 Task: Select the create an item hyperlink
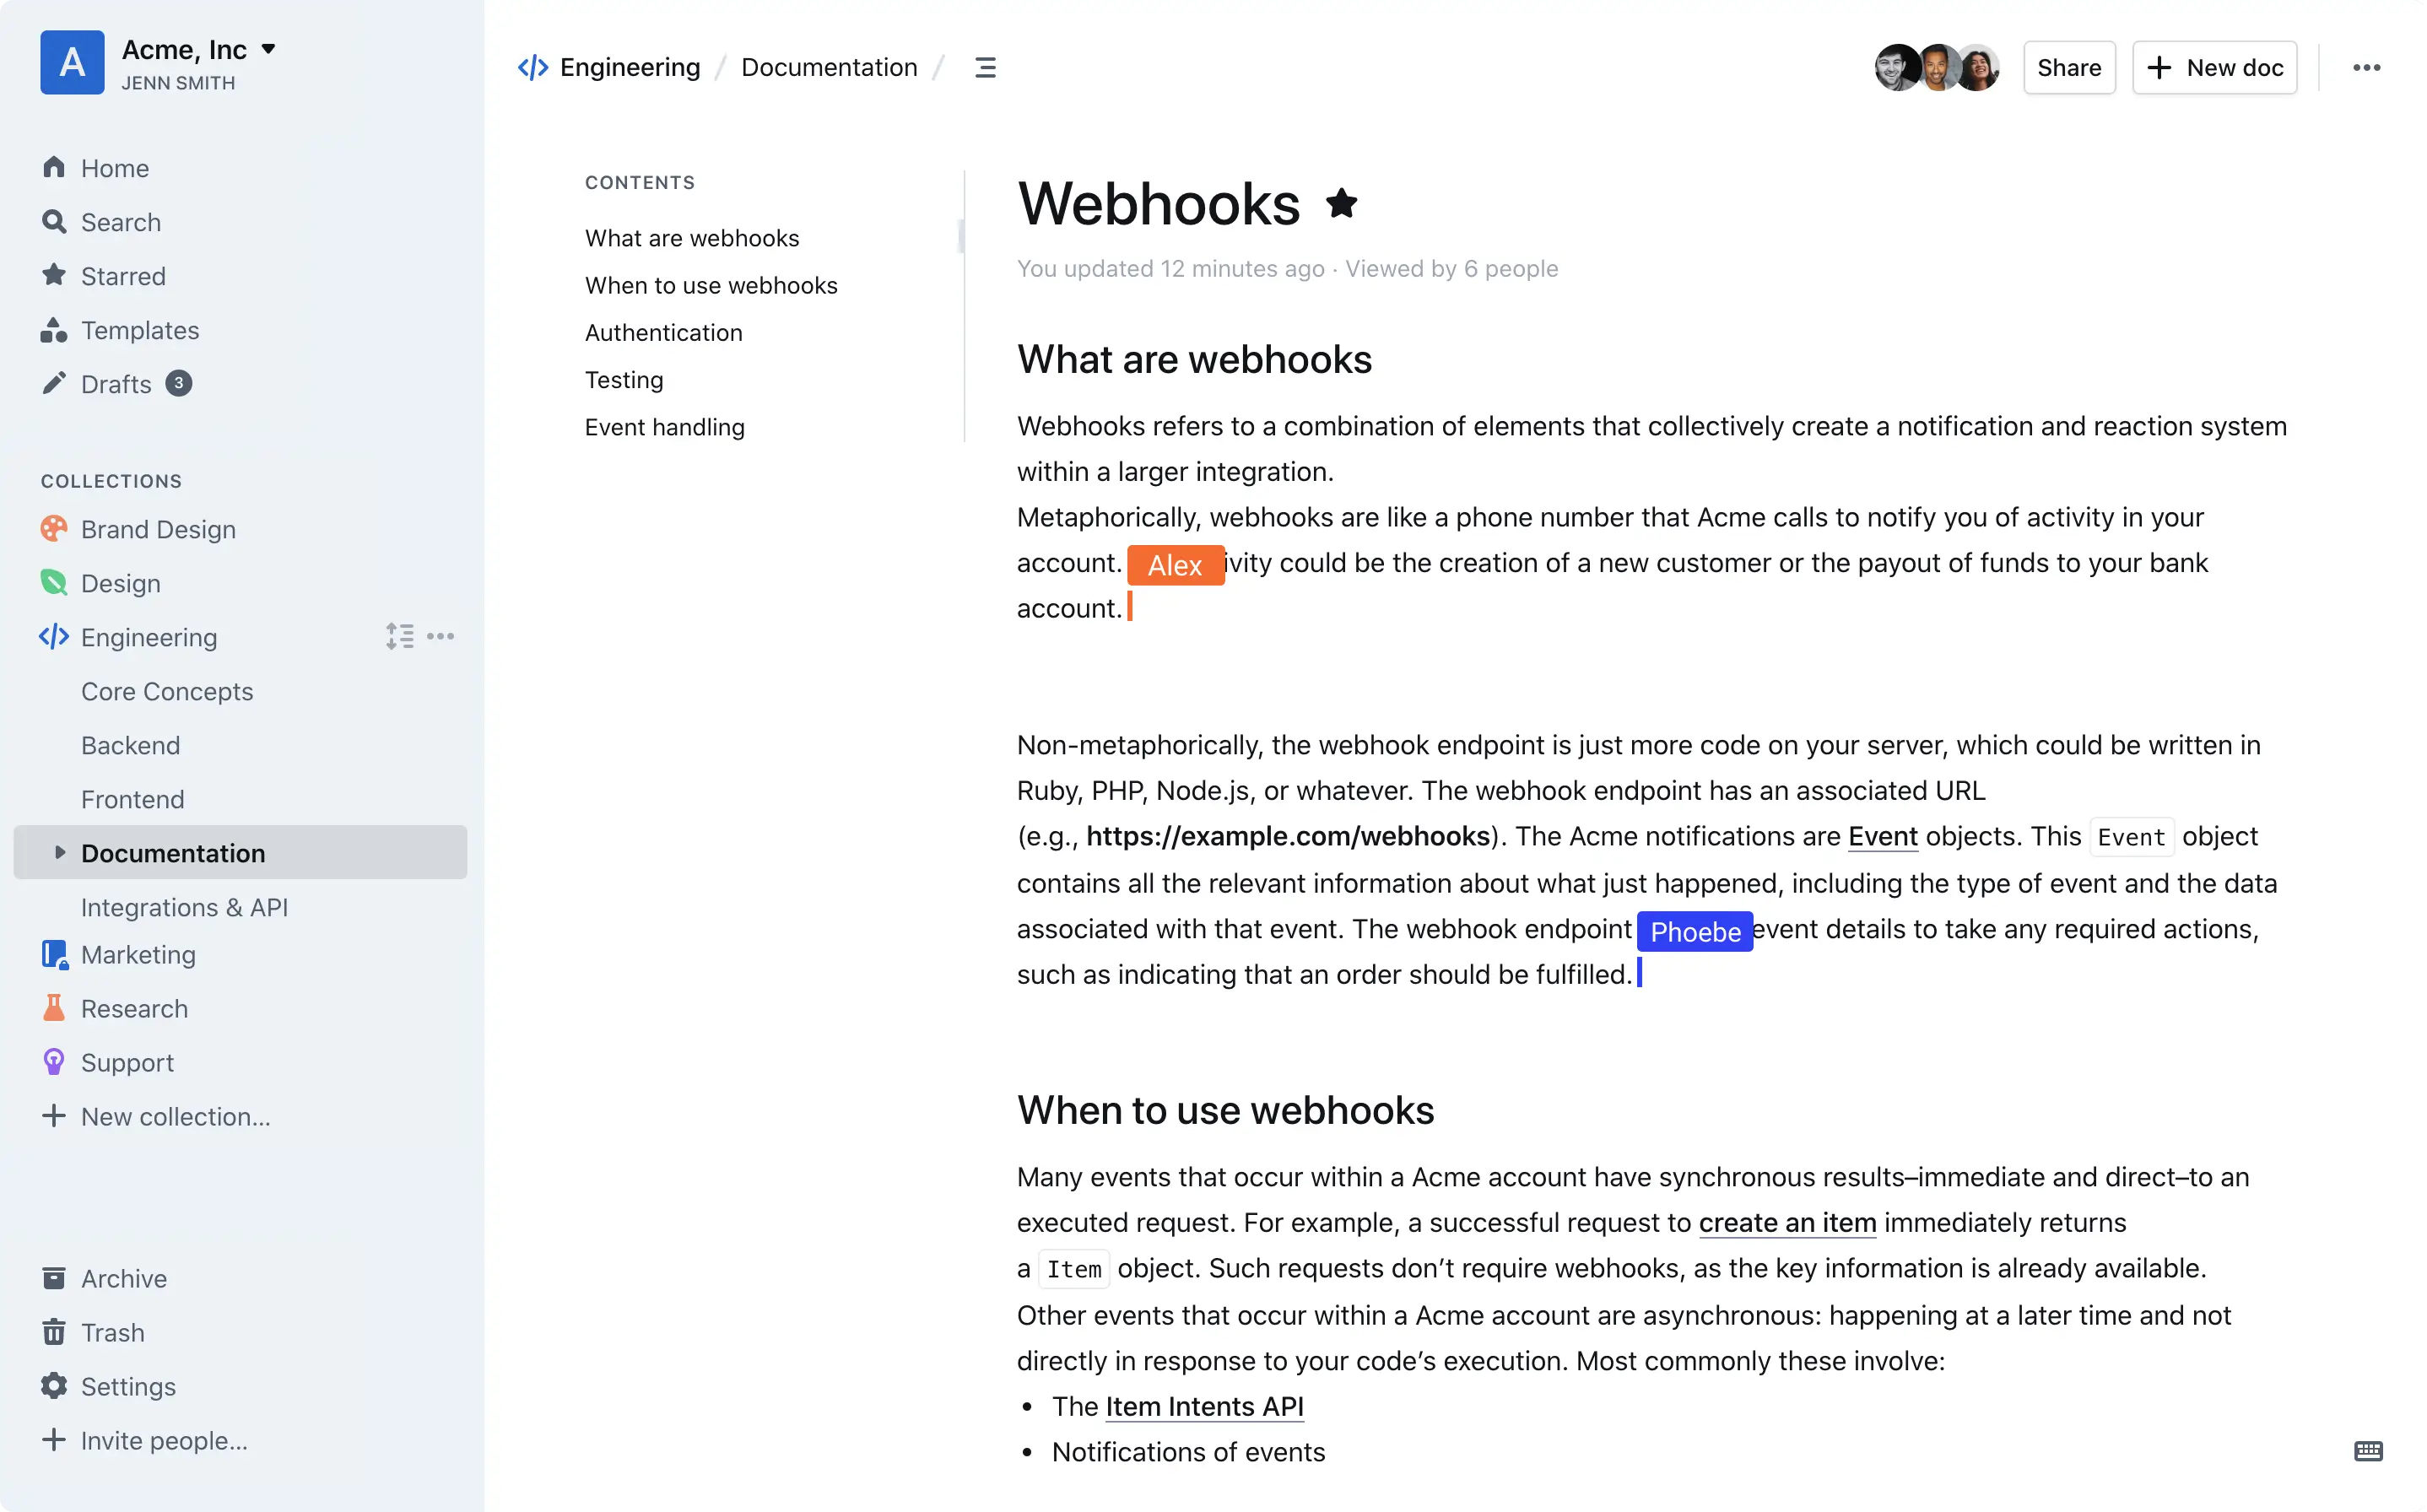pos(1787,1223)
